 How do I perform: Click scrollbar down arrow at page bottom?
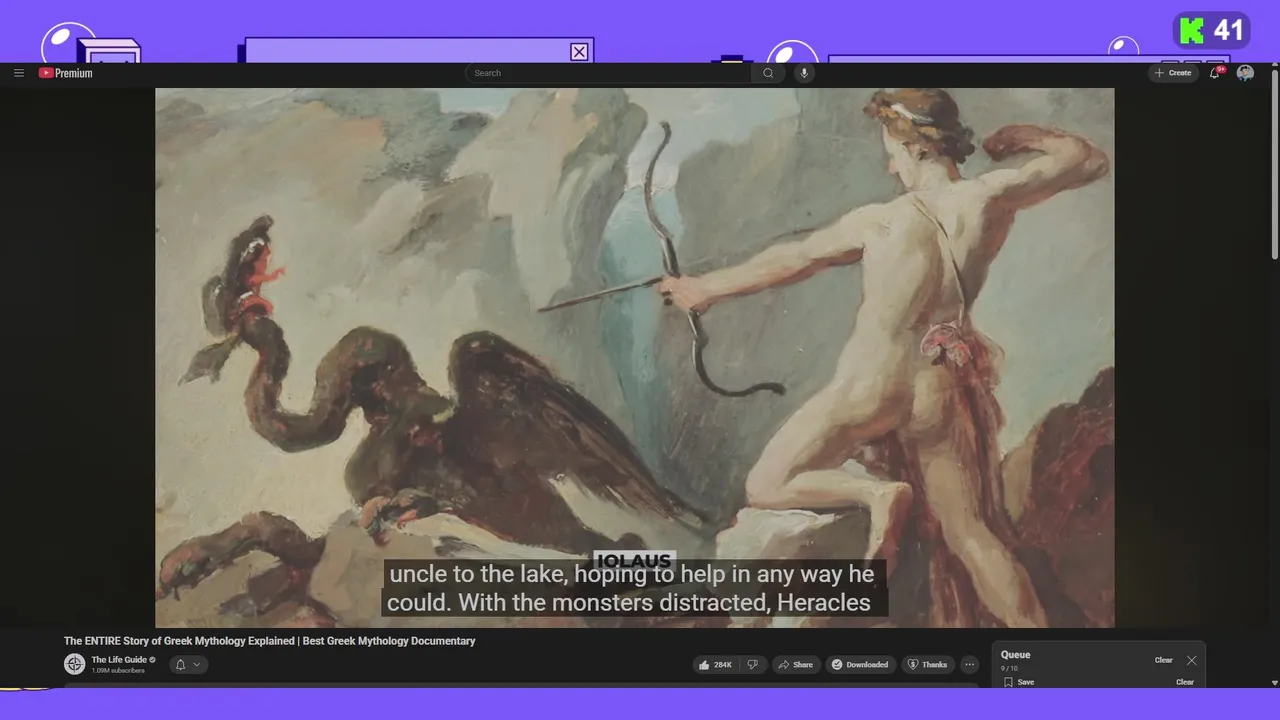[1274, 682]
